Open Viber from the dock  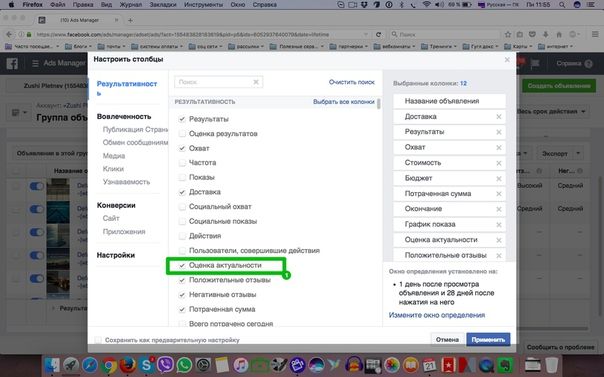(x=165, y=365)
